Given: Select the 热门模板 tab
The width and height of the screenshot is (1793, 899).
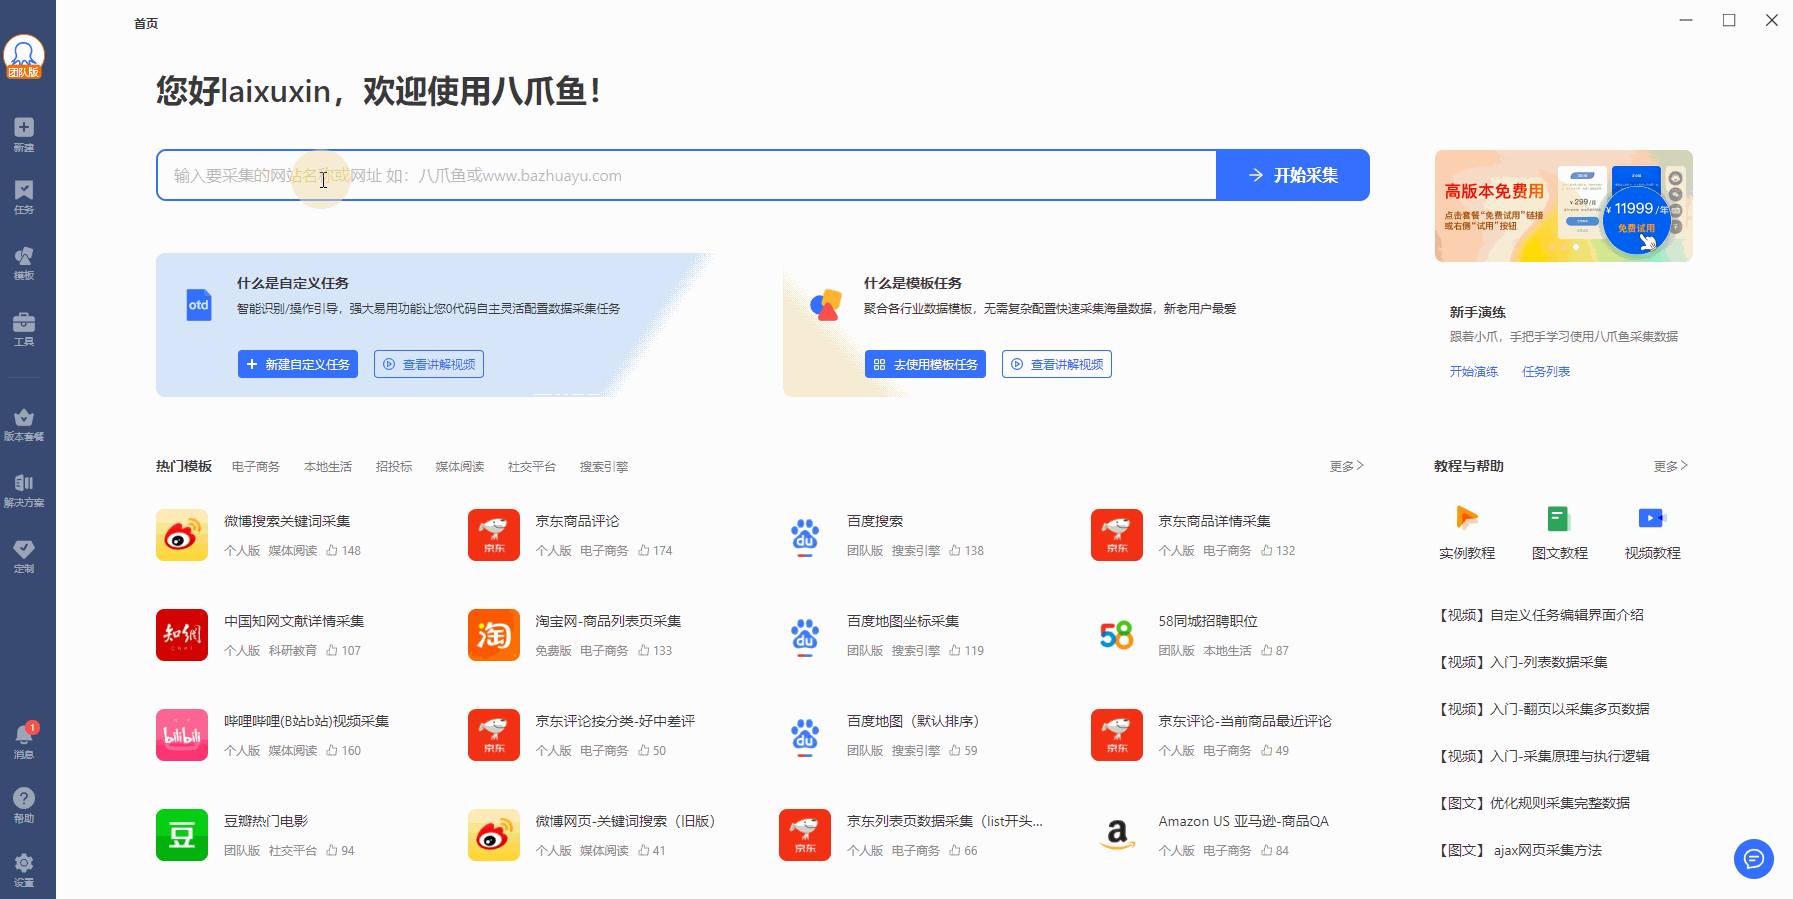Looking at the screenshot, I should tap(184, 466).
